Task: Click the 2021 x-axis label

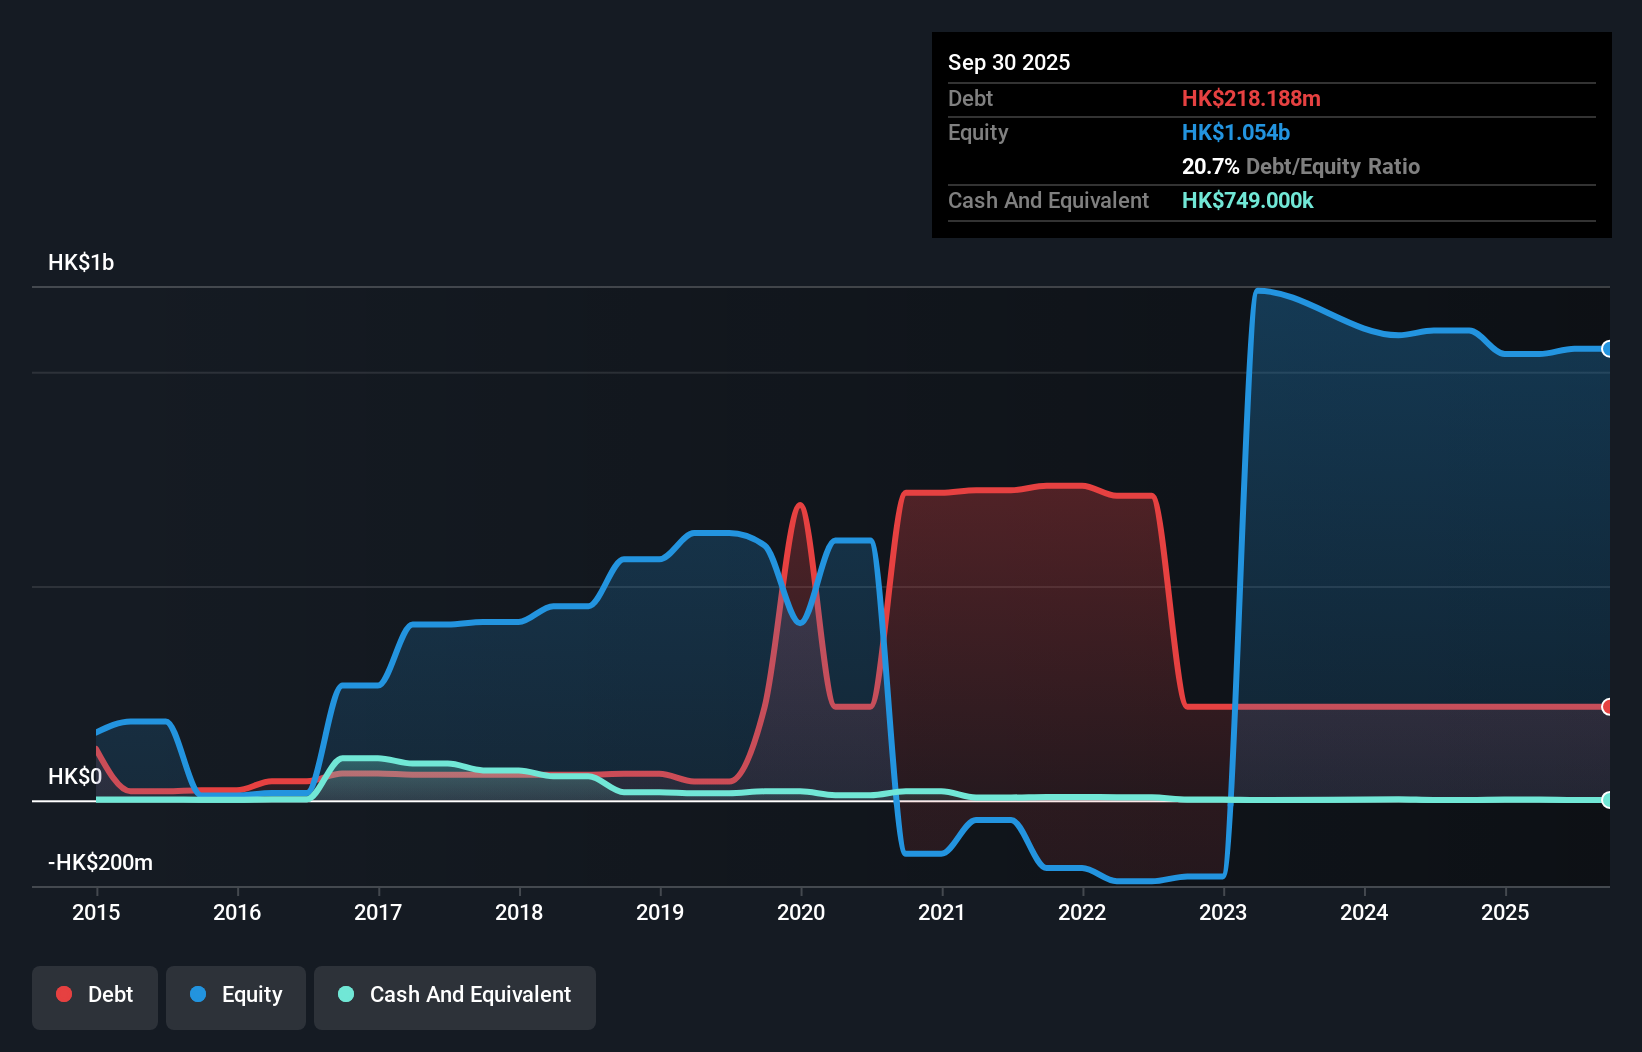Action: (x=942, y=912)
